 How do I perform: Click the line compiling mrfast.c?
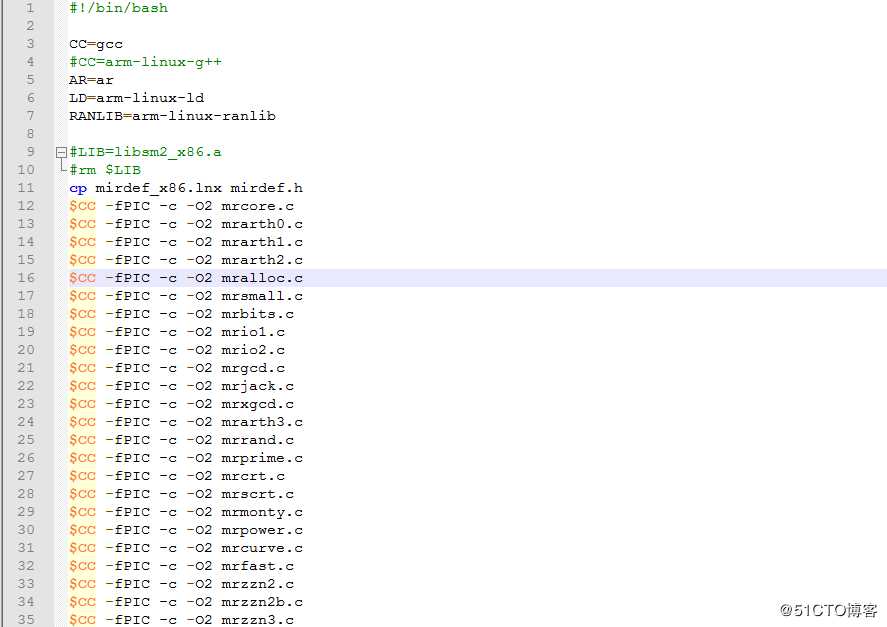[181, 566]
